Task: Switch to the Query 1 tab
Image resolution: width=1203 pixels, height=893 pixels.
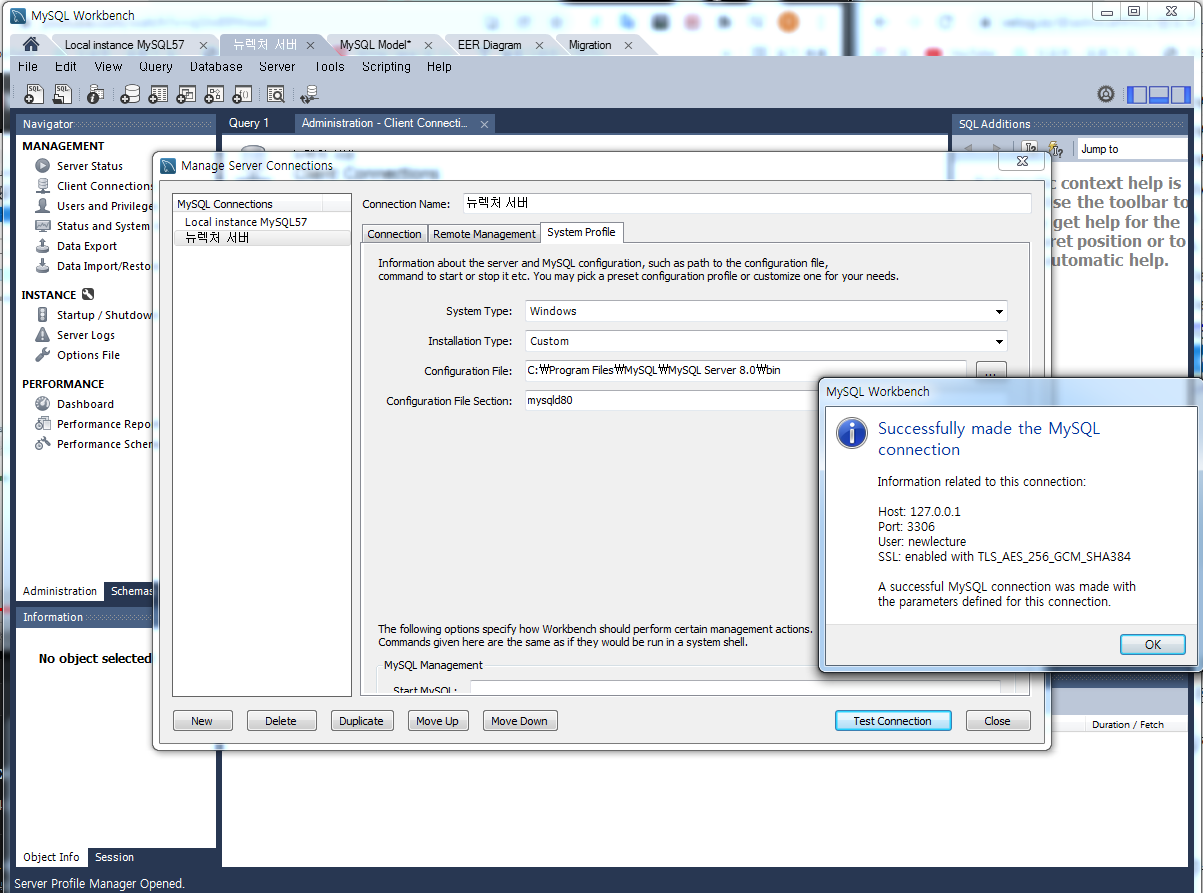Action: pos(249,123)
